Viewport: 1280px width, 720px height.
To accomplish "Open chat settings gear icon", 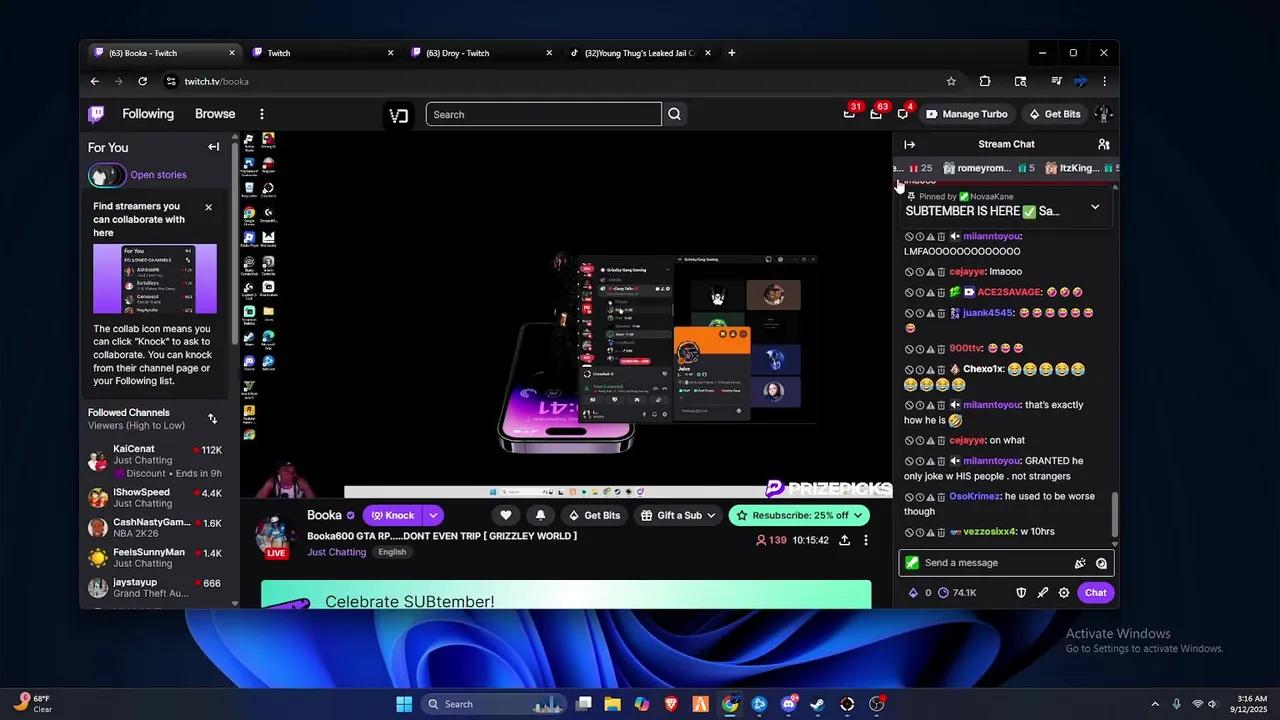I will click(x=1064, y=593).
